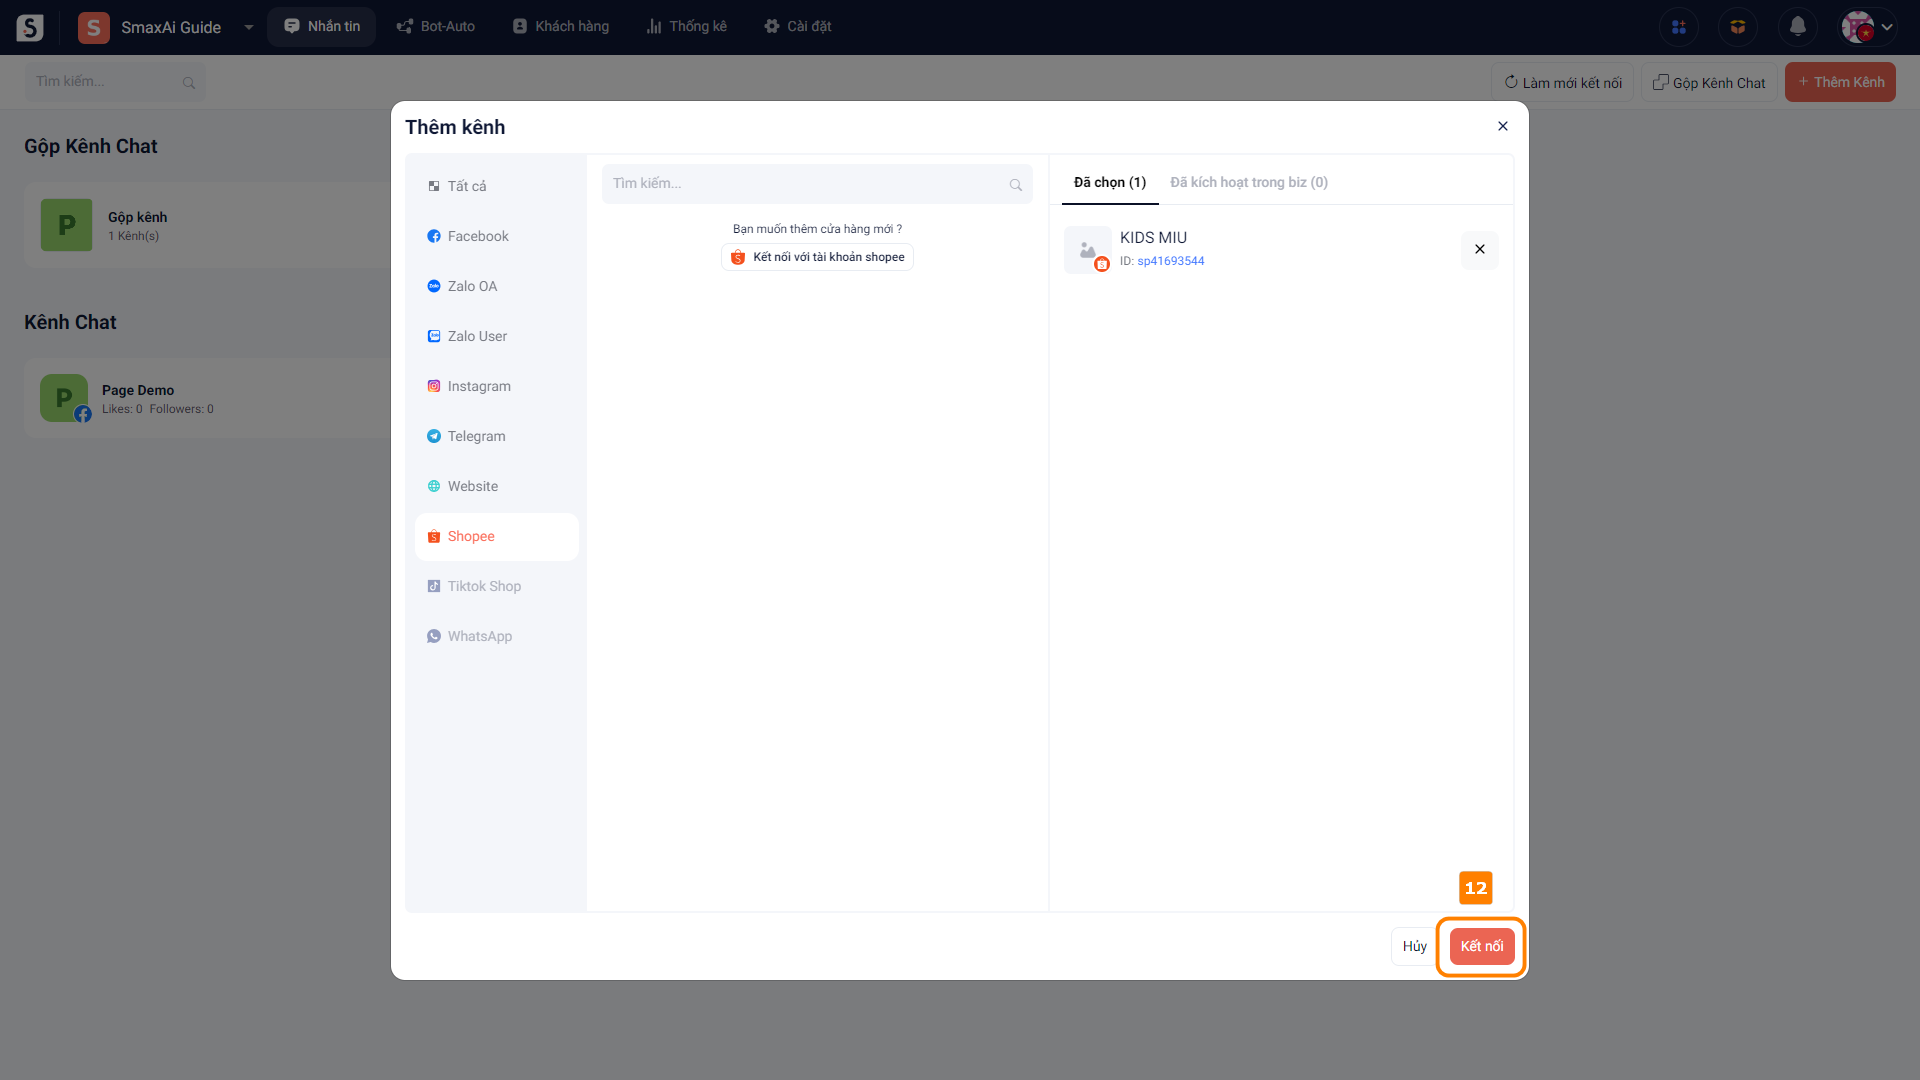Screen dimensions: 1920x1080
Task: Open the user avatar account menu
Action: click(x=1867, y=27)
